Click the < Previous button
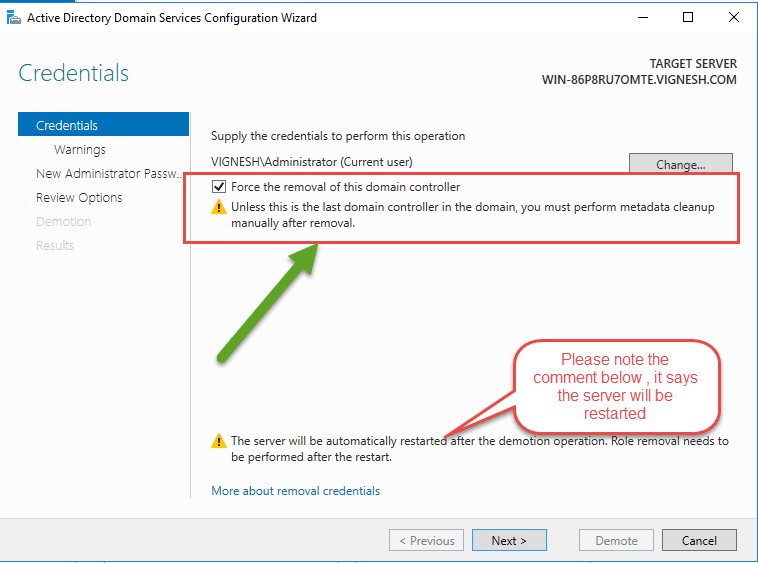Viewport: 758px width, 563px height. [x=426, y=540]
